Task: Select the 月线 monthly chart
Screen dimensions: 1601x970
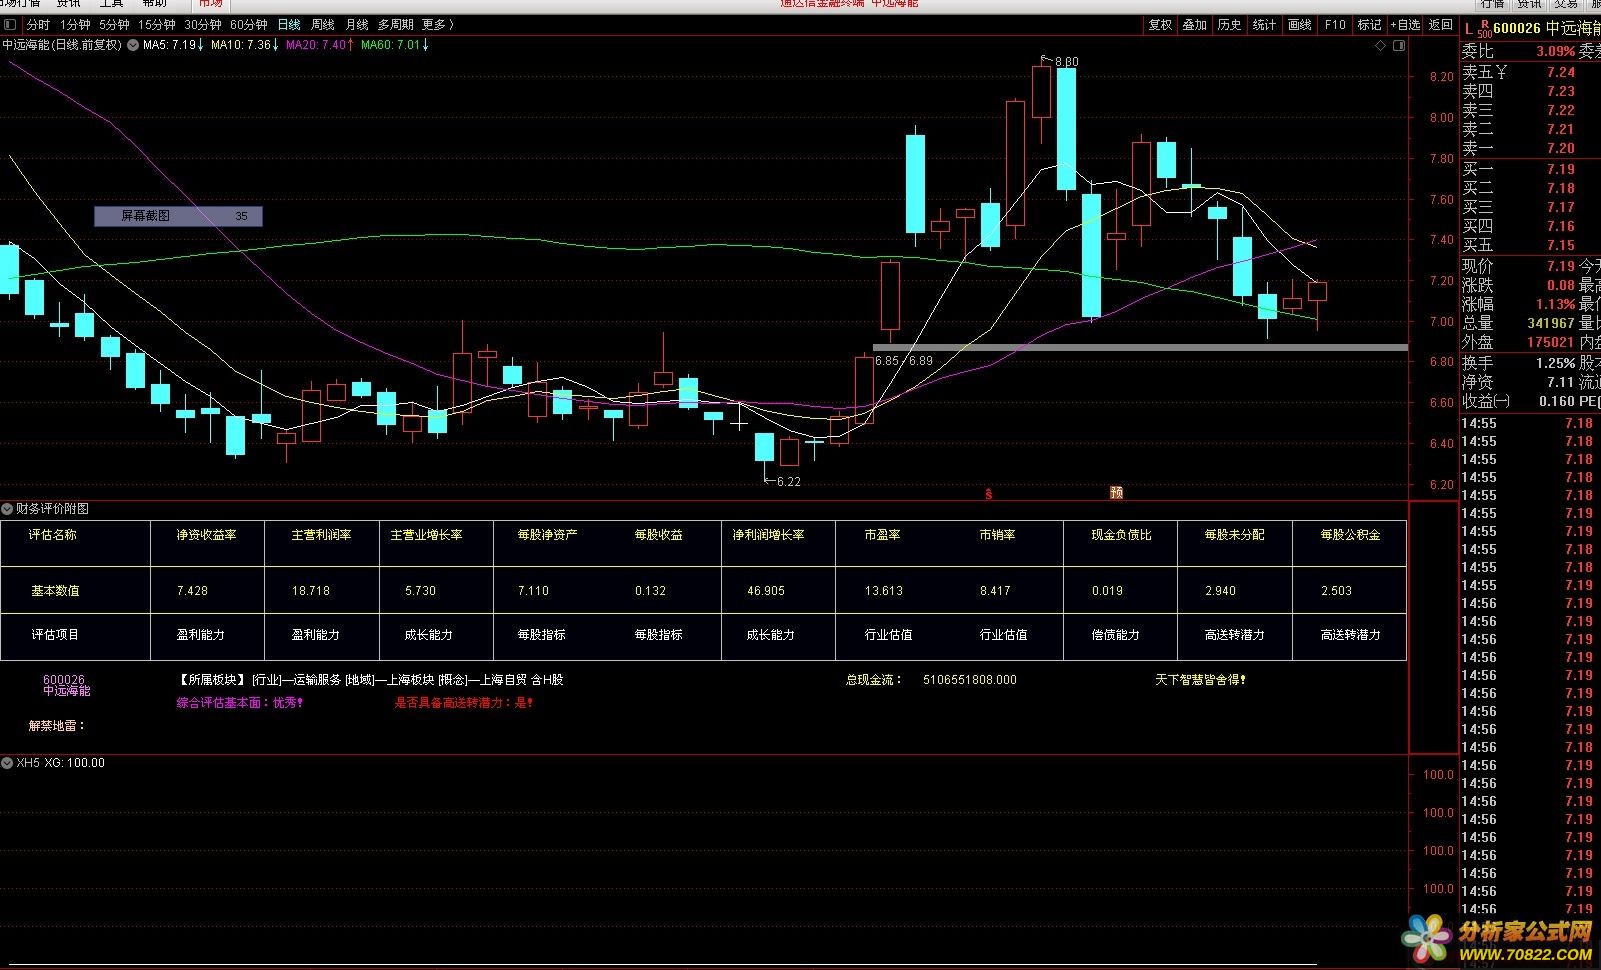Action: tap(357, 25)
